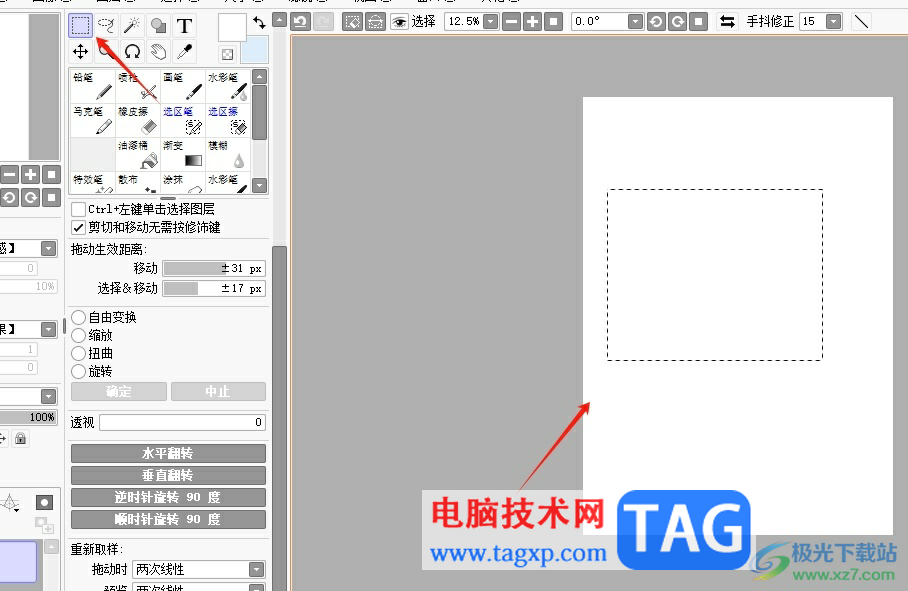Uncheck 剪切和移动无需按修饰键 checkbox
This screenshot has width=908, height=591.
tap(79, 227)
